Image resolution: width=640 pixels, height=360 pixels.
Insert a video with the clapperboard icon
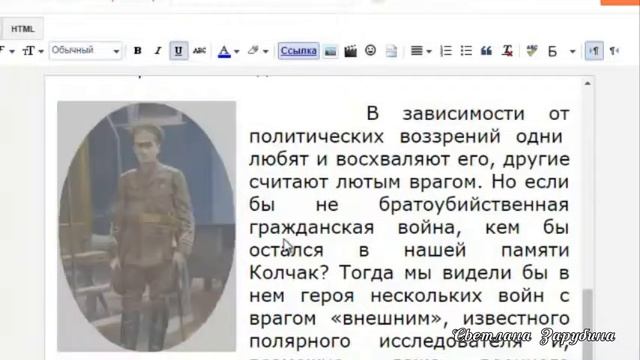[350, 51]
